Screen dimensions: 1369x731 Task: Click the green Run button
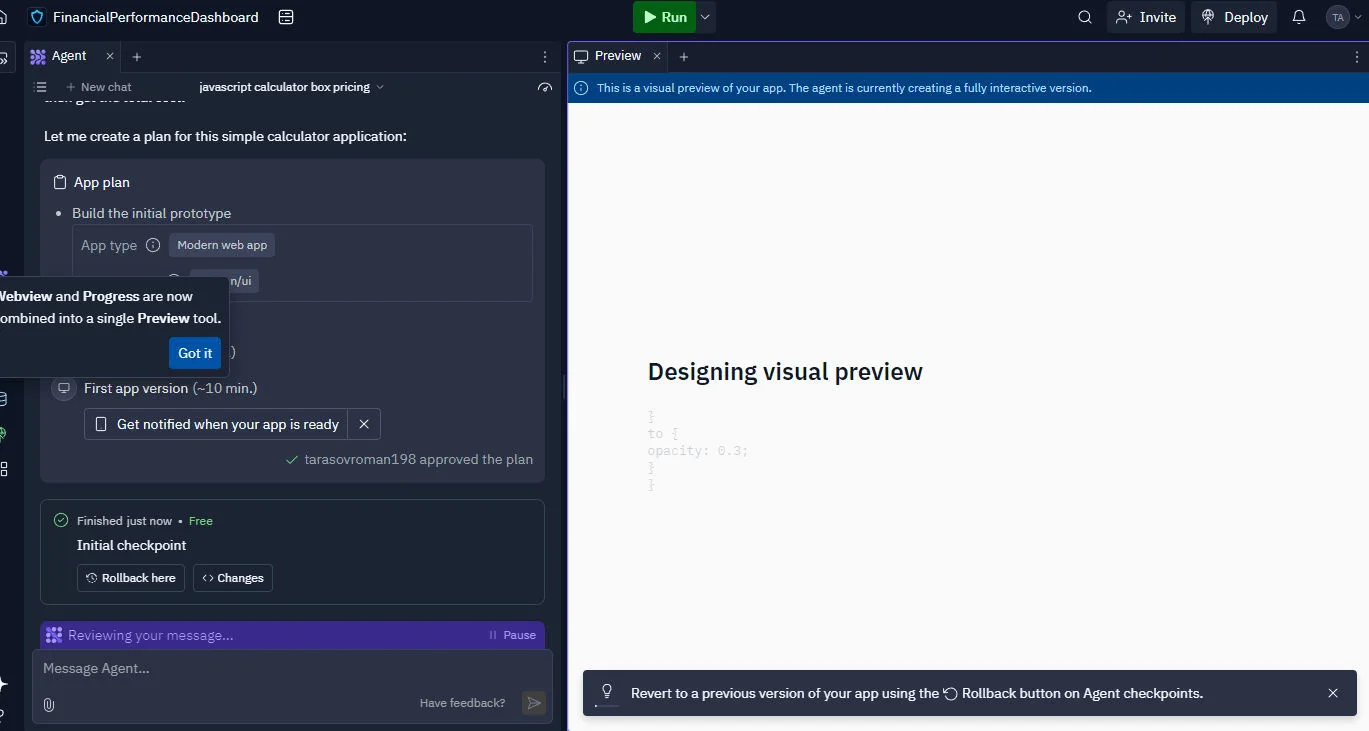point(664,17)
